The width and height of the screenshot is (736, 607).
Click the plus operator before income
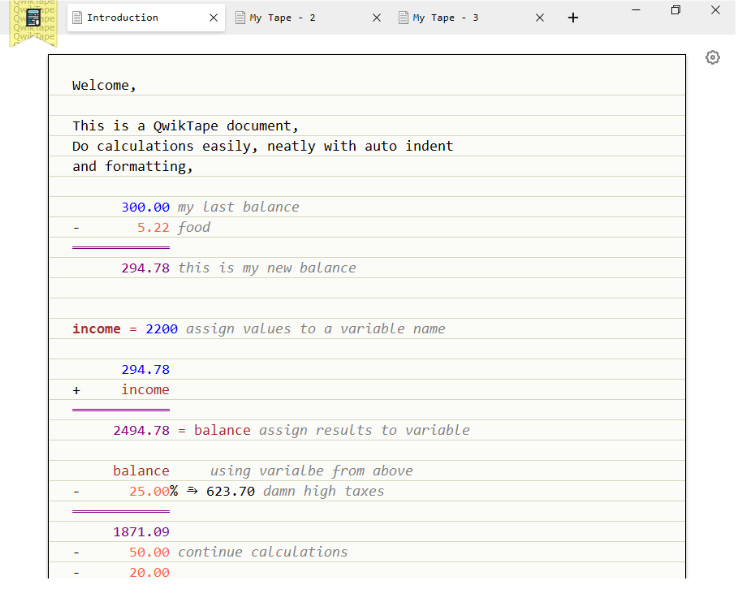pos(77,391)
